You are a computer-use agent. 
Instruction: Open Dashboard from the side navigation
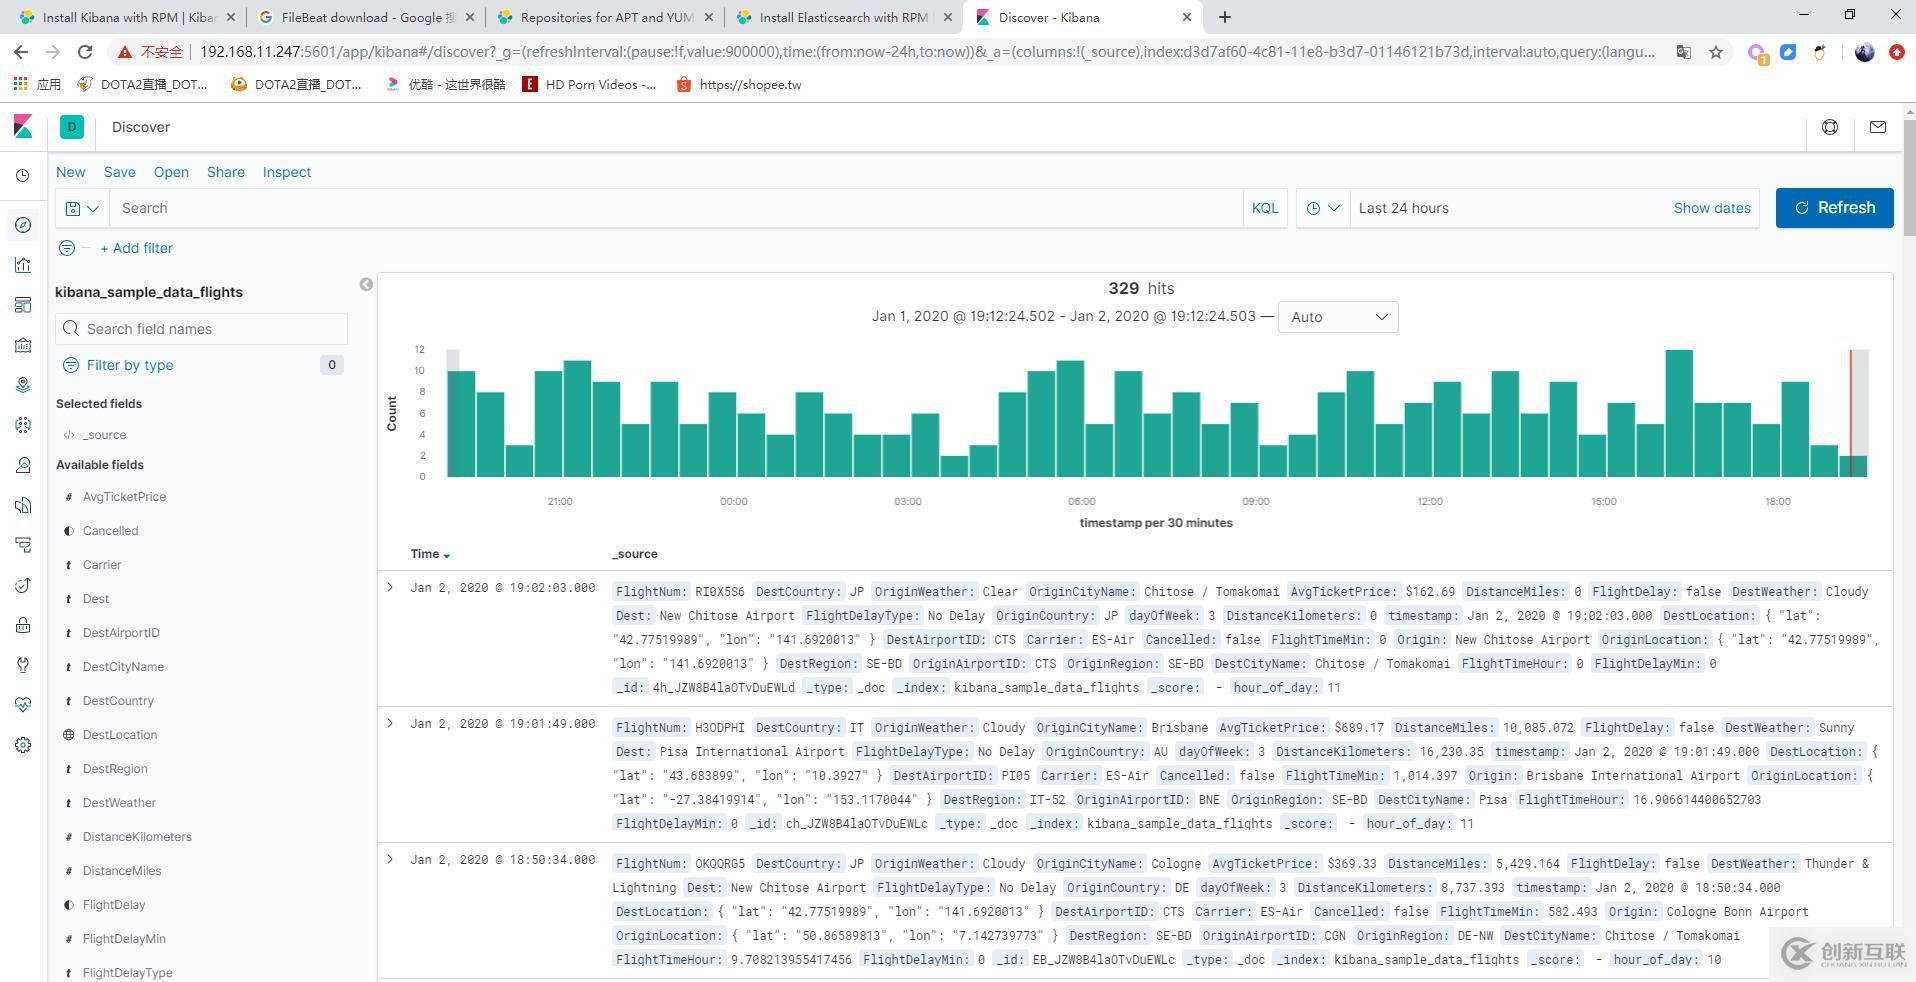tap(23, 305)
